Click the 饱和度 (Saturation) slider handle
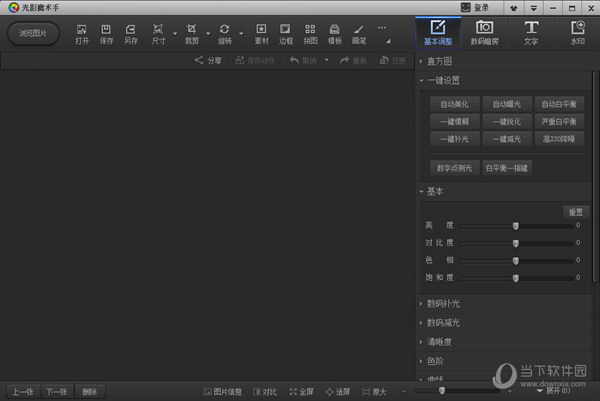Screen dimensions: 600x401 pos(516,278)
